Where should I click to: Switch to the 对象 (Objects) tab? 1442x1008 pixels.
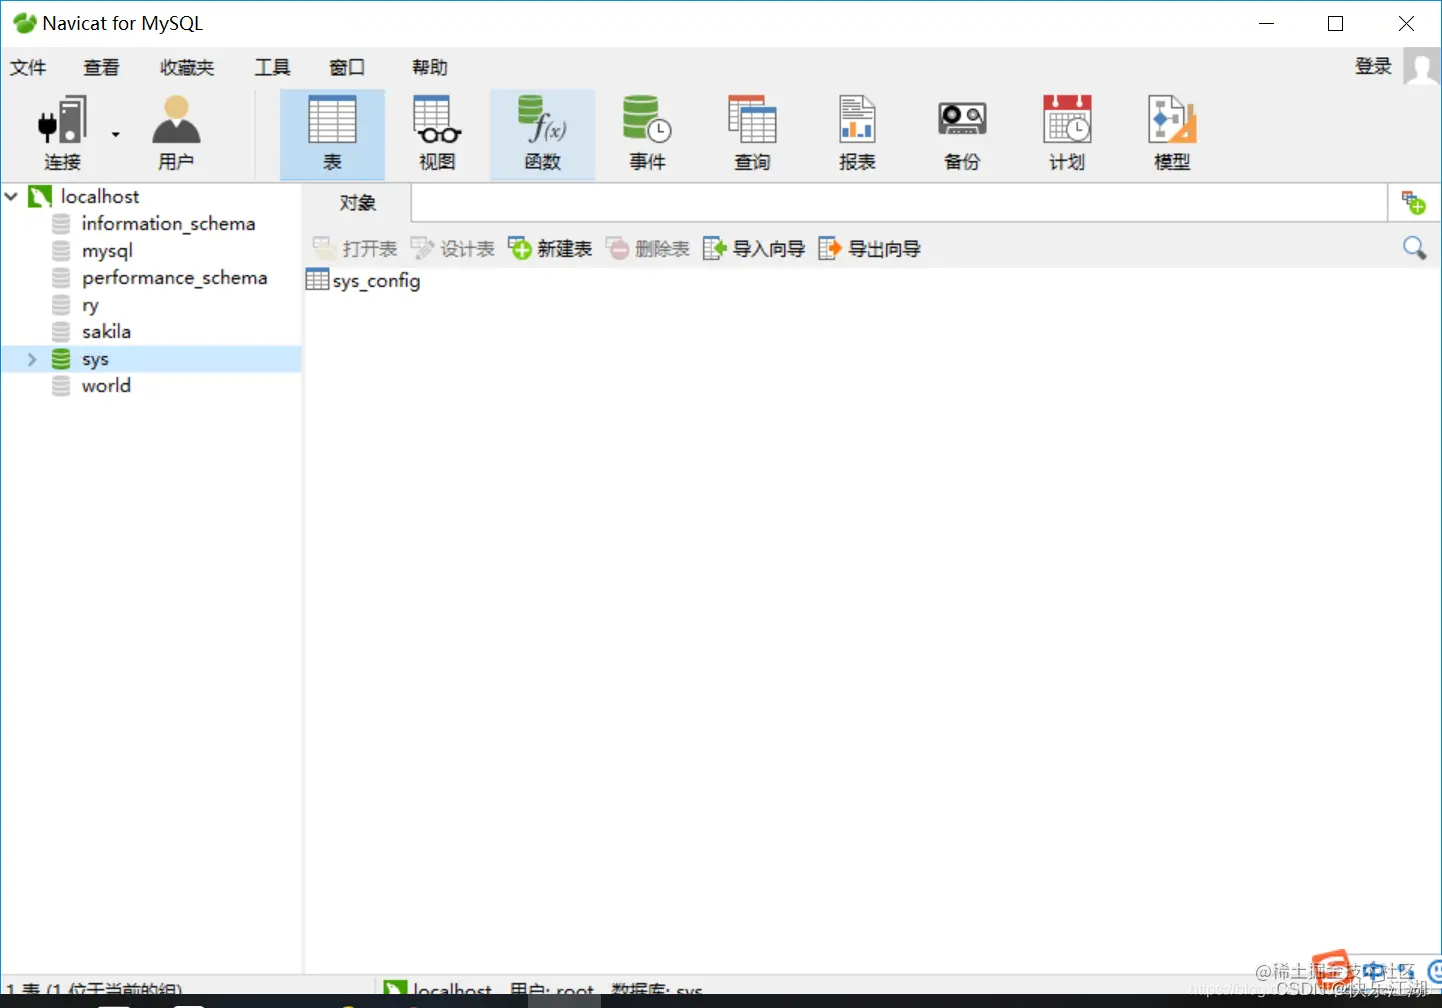[357, 203]
